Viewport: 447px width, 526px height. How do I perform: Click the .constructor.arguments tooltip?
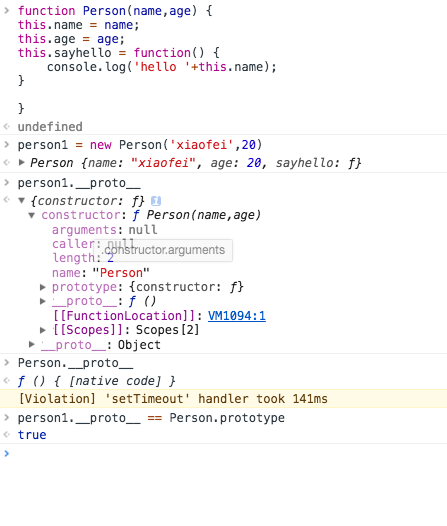163,250
